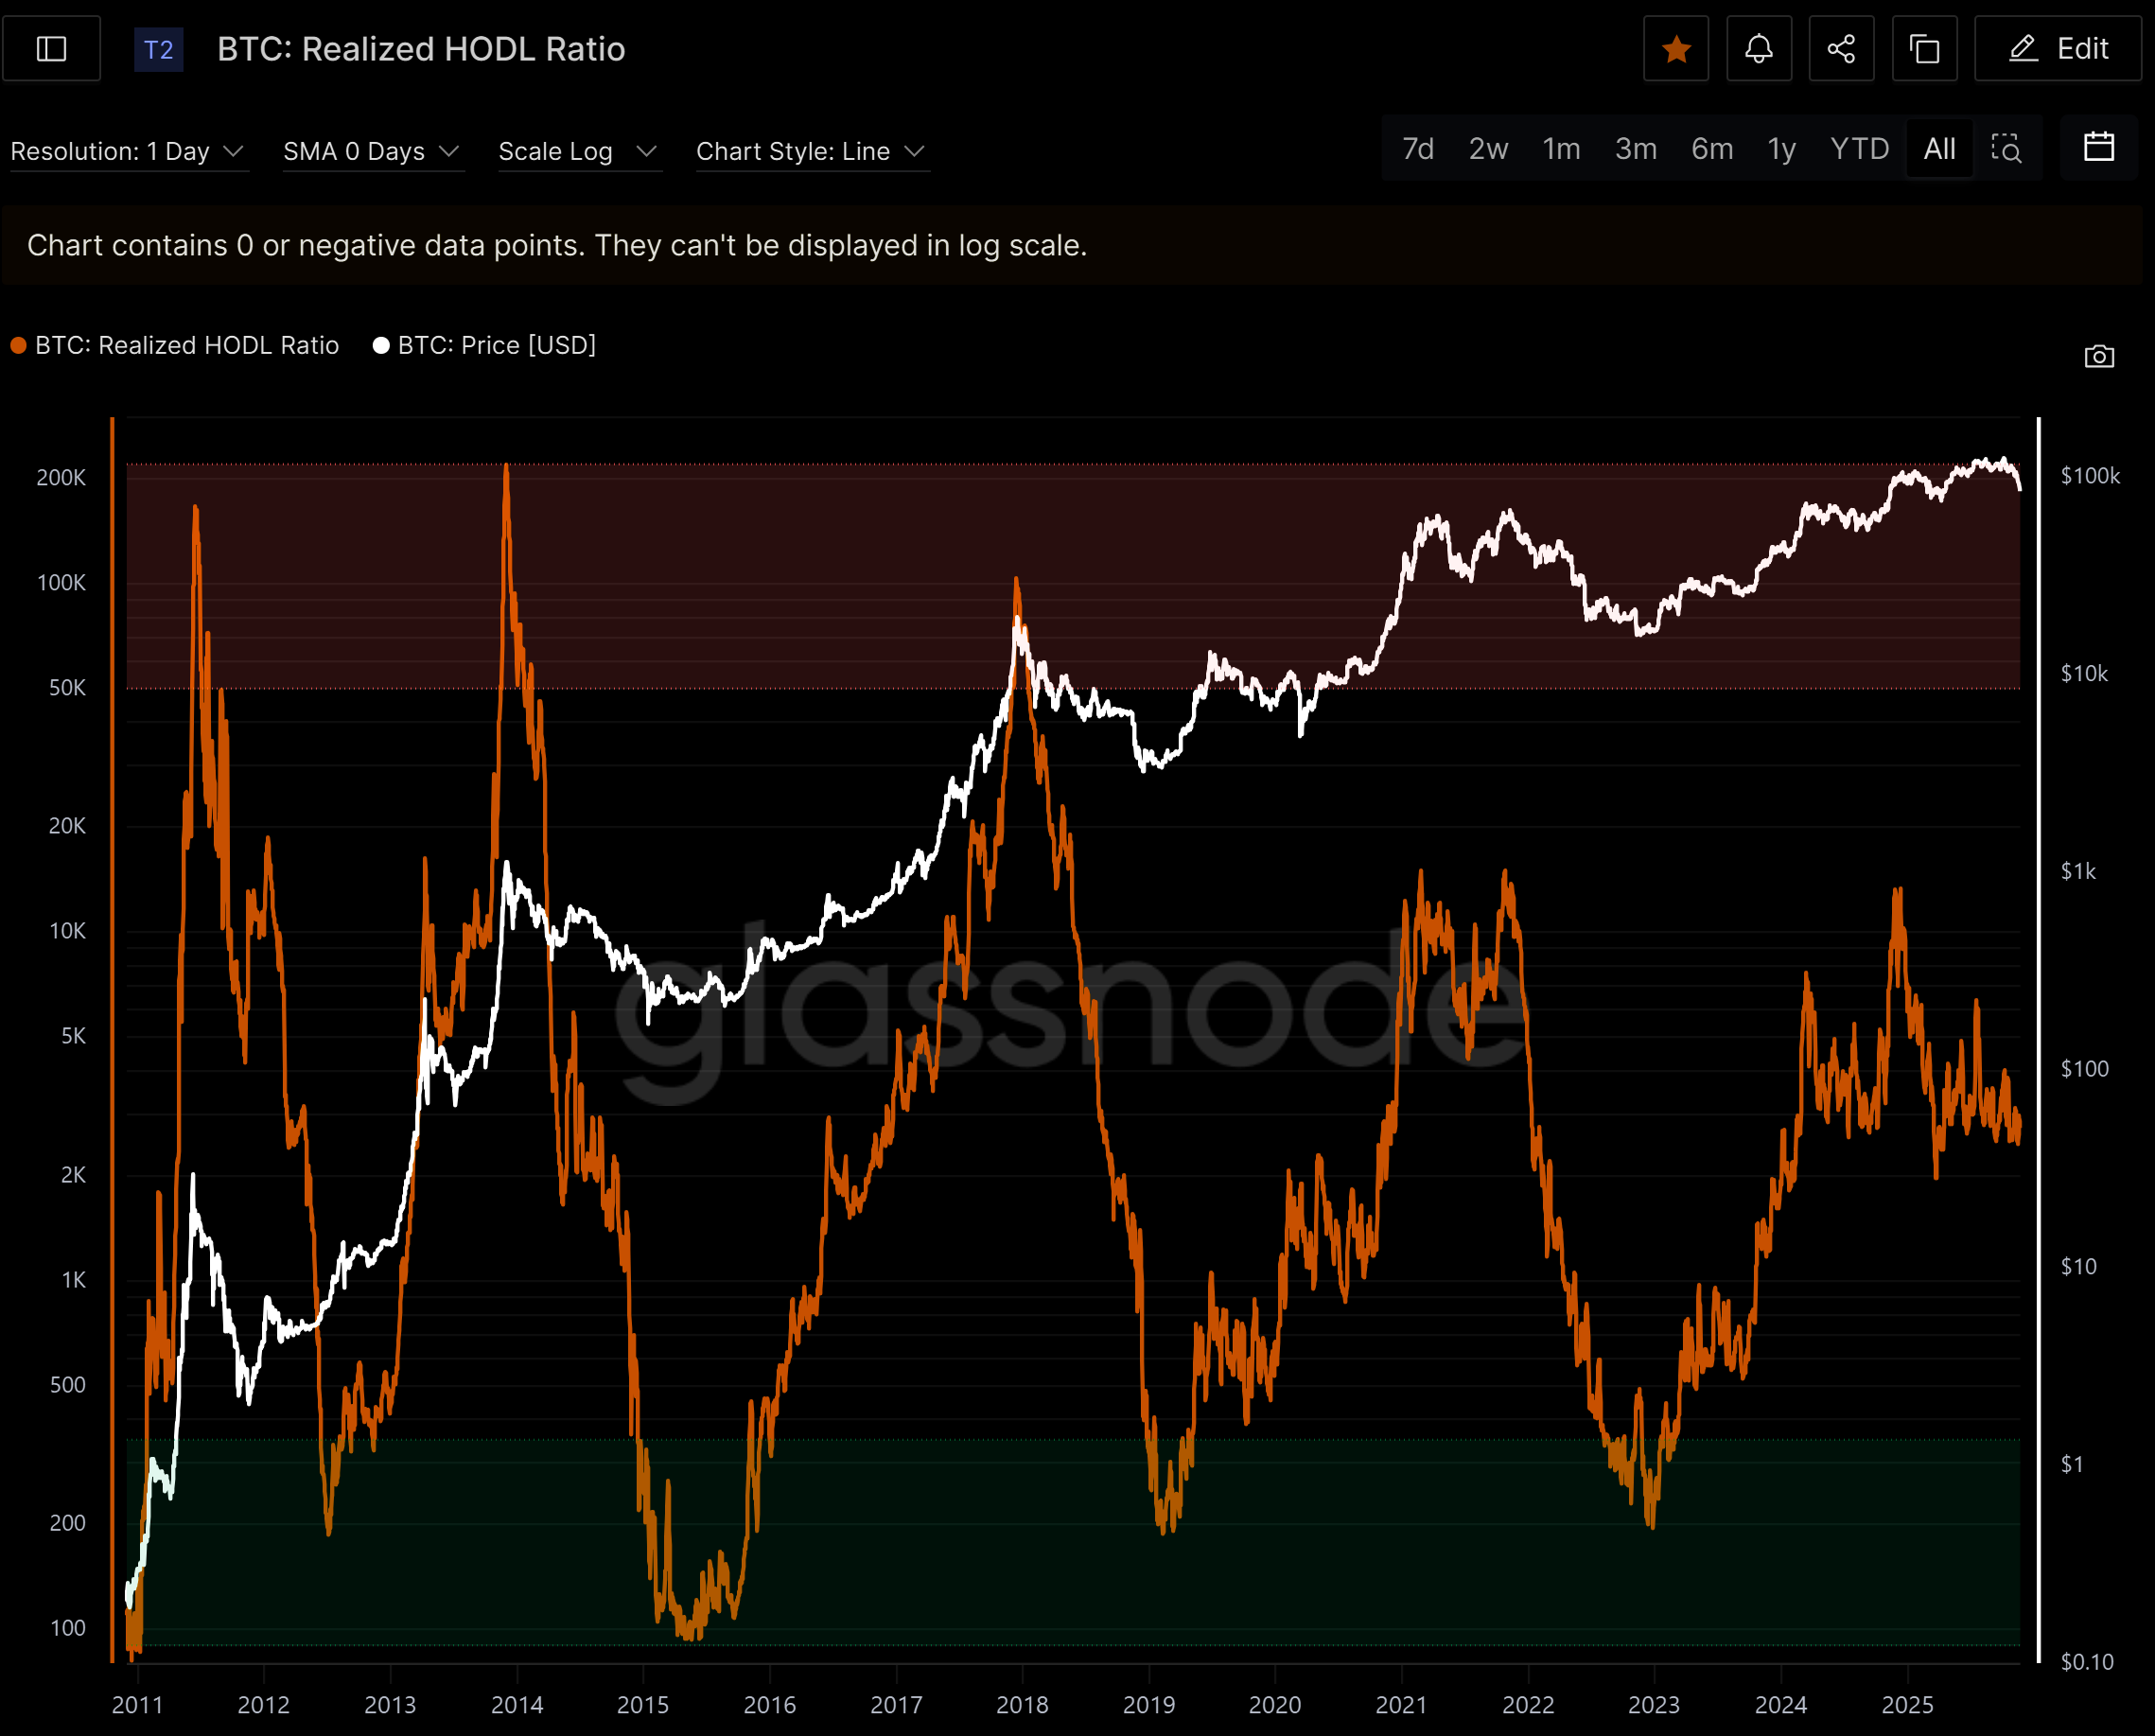Screen dimensions: 2155x1736
Task: Open alerts with the bell icon
Action: click(1759, 49)
